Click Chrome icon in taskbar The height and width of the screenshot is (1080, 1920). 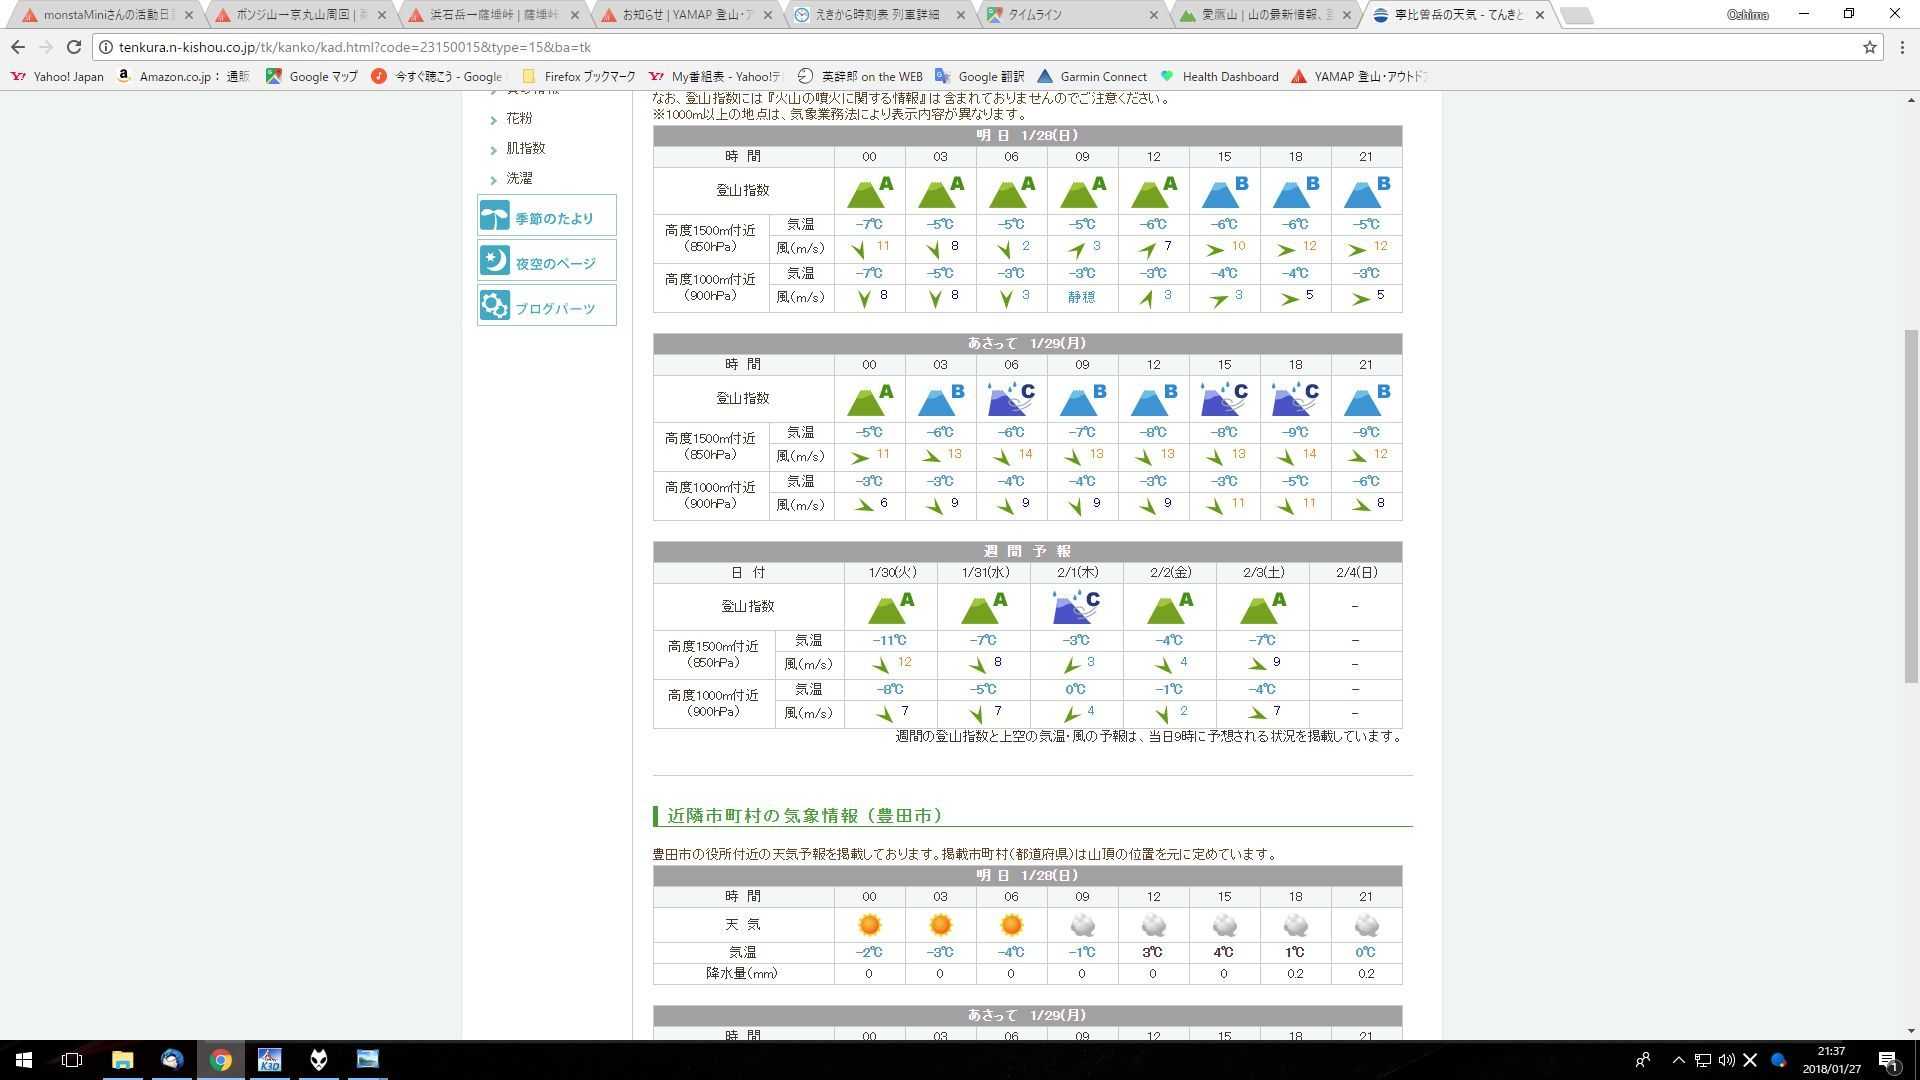tap(220, 1059)
